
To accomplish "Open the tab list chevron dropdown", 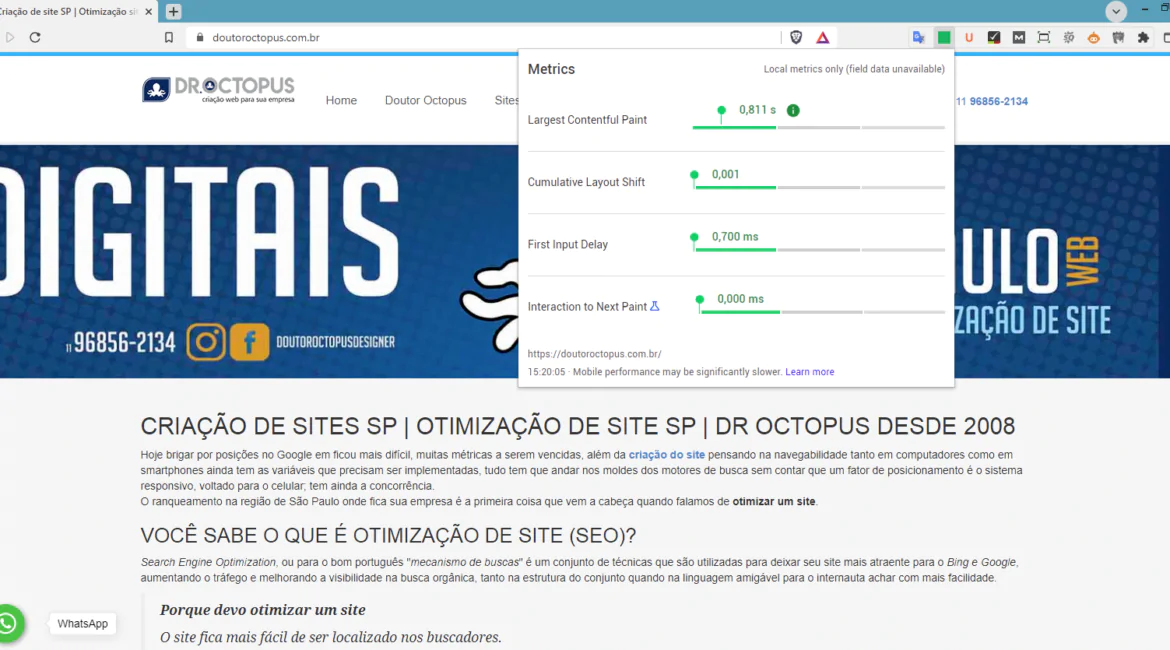I will 1114,11.
